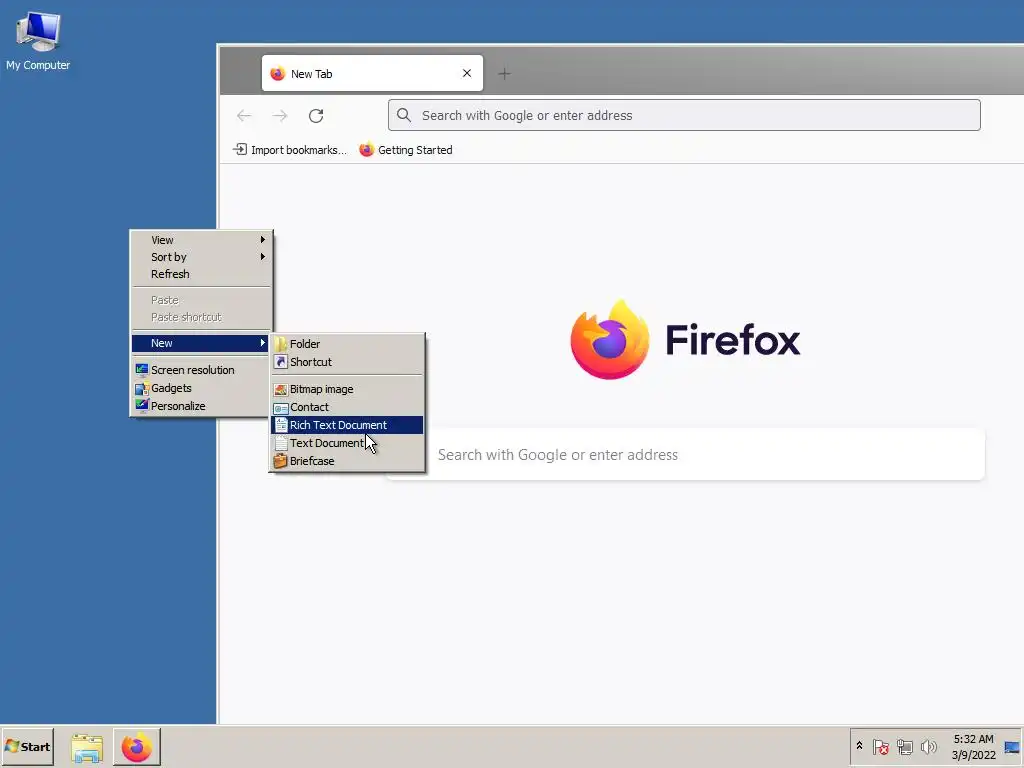Click the Folder icon in the New submenu

point(281,344)
